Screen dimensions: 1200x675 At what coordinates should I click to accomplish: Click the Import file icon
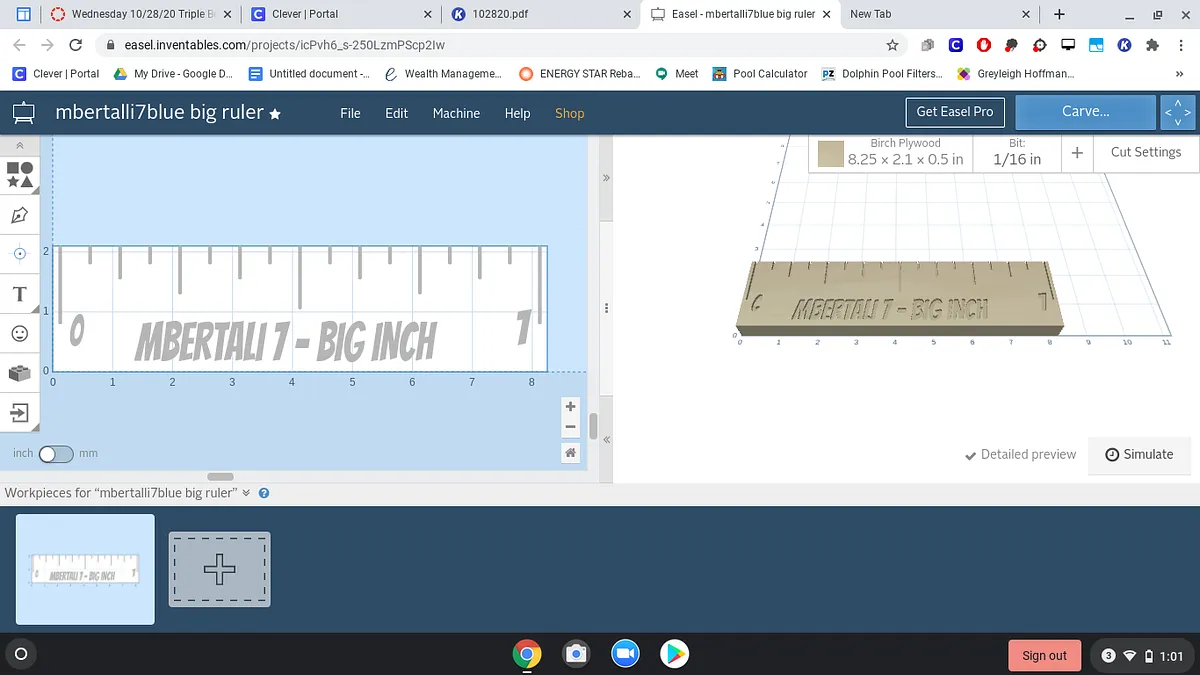[x=20, y=412]
